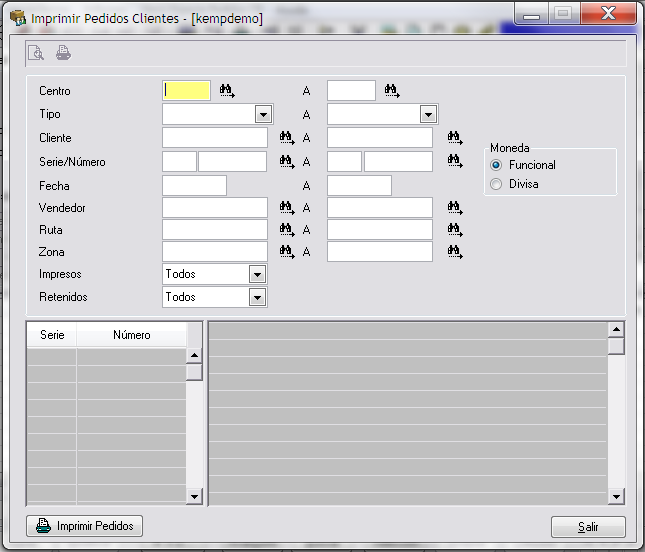This screenshot has width=645, height=552.
Task: Click the printer toolbar icon
Action: point(63,53)
